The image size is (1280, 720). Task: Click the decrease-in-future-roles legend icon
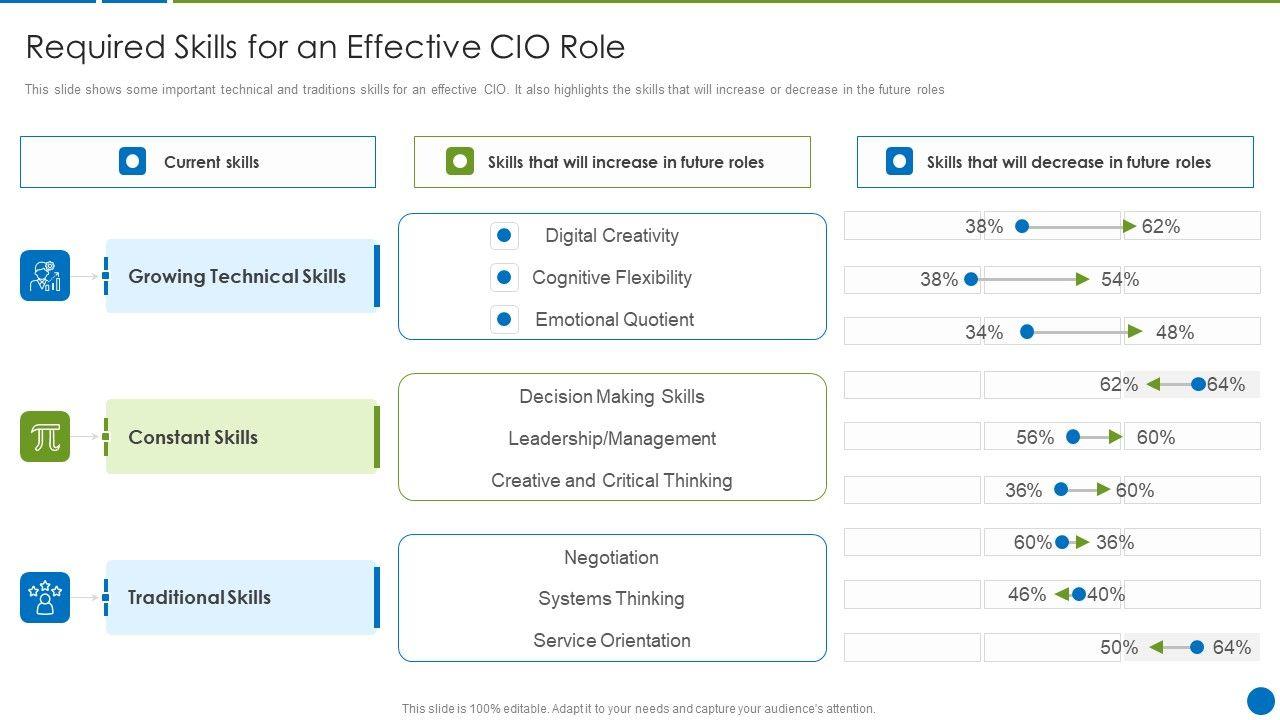click(899, 162)
